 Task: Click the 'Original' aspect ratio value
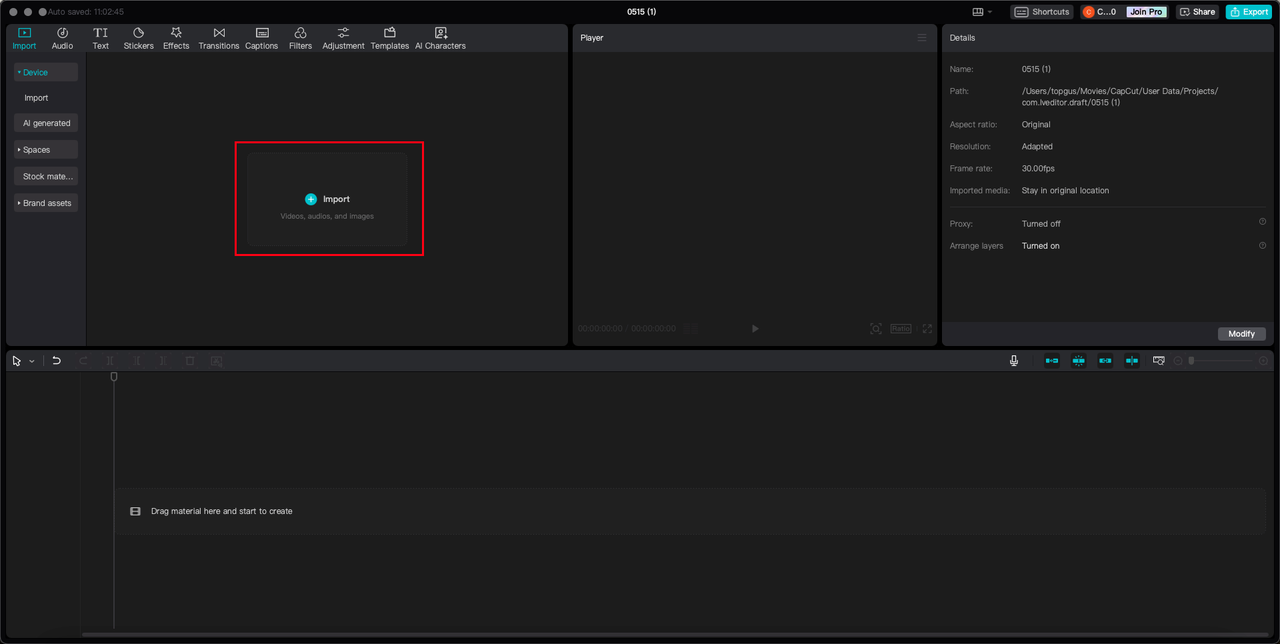point(1036,124)
